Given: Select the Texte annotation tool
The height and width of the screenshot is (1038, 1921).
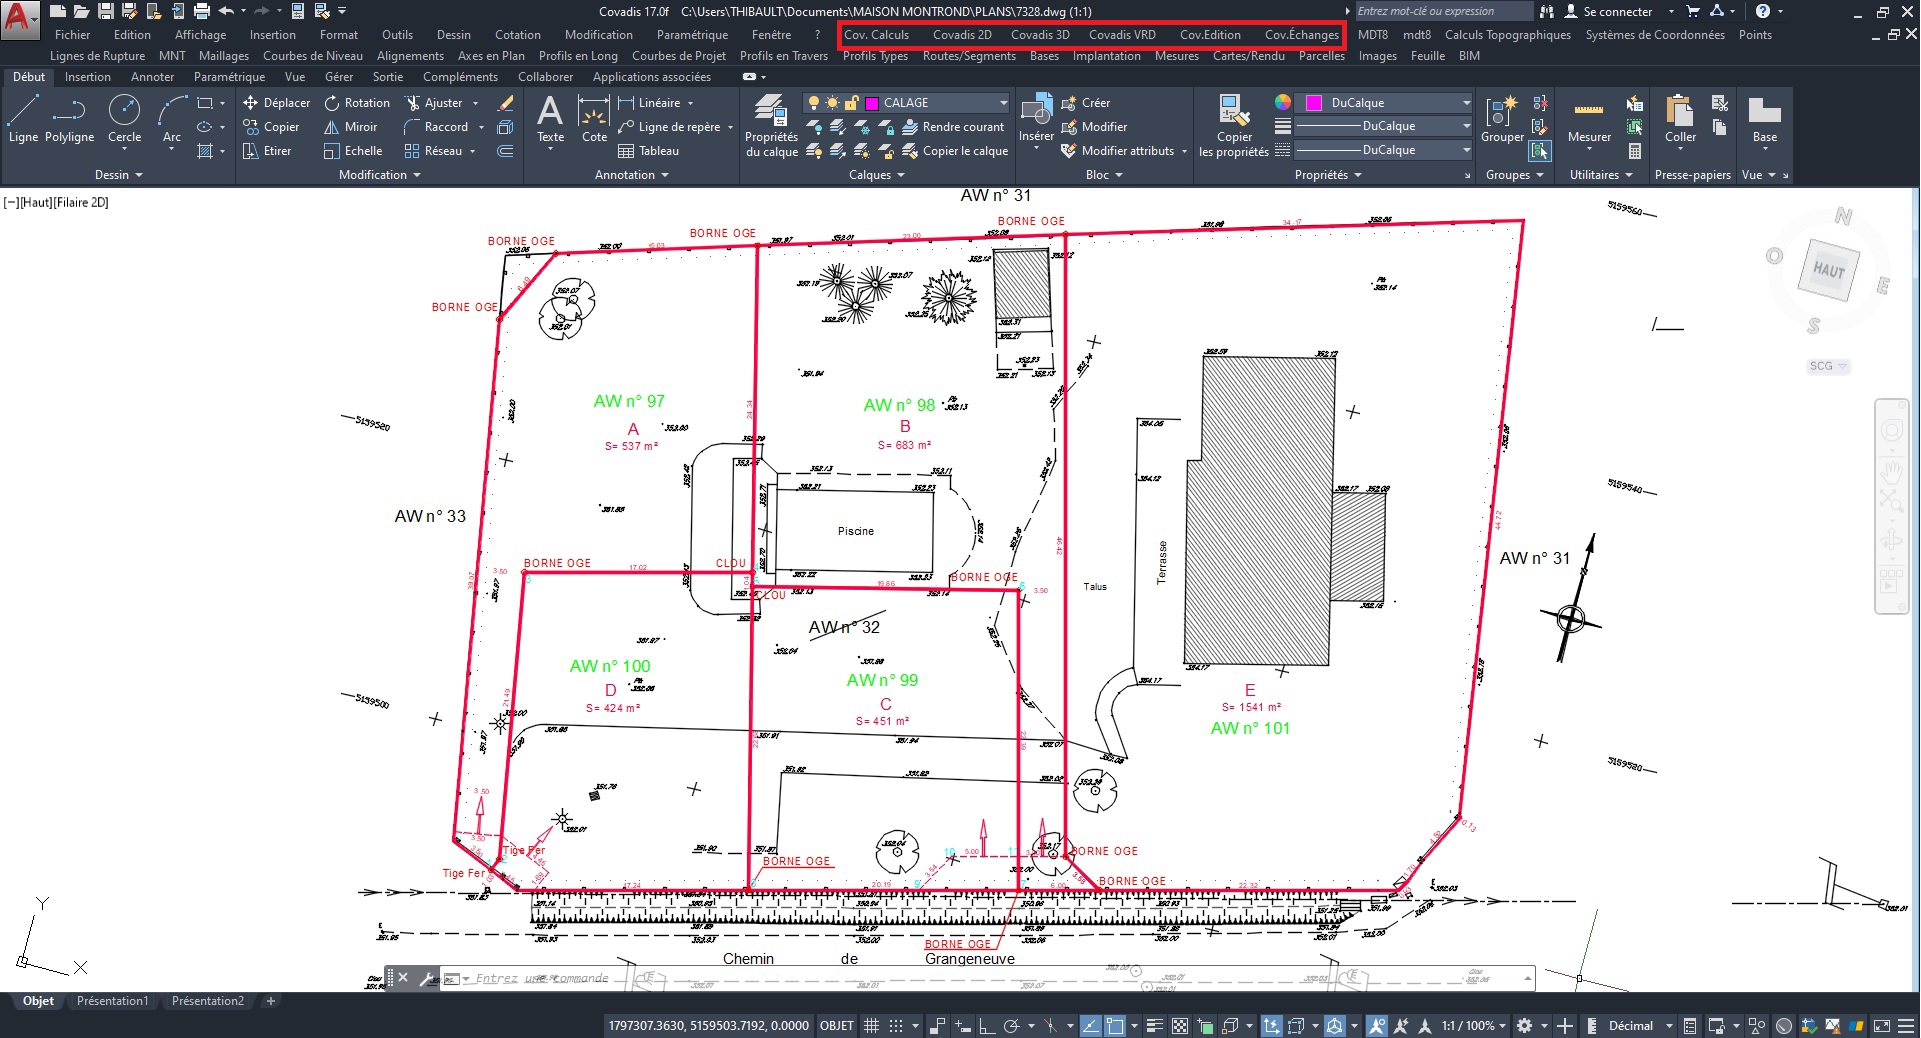Looking at the screenshot, I should click(x=550, y=120).
